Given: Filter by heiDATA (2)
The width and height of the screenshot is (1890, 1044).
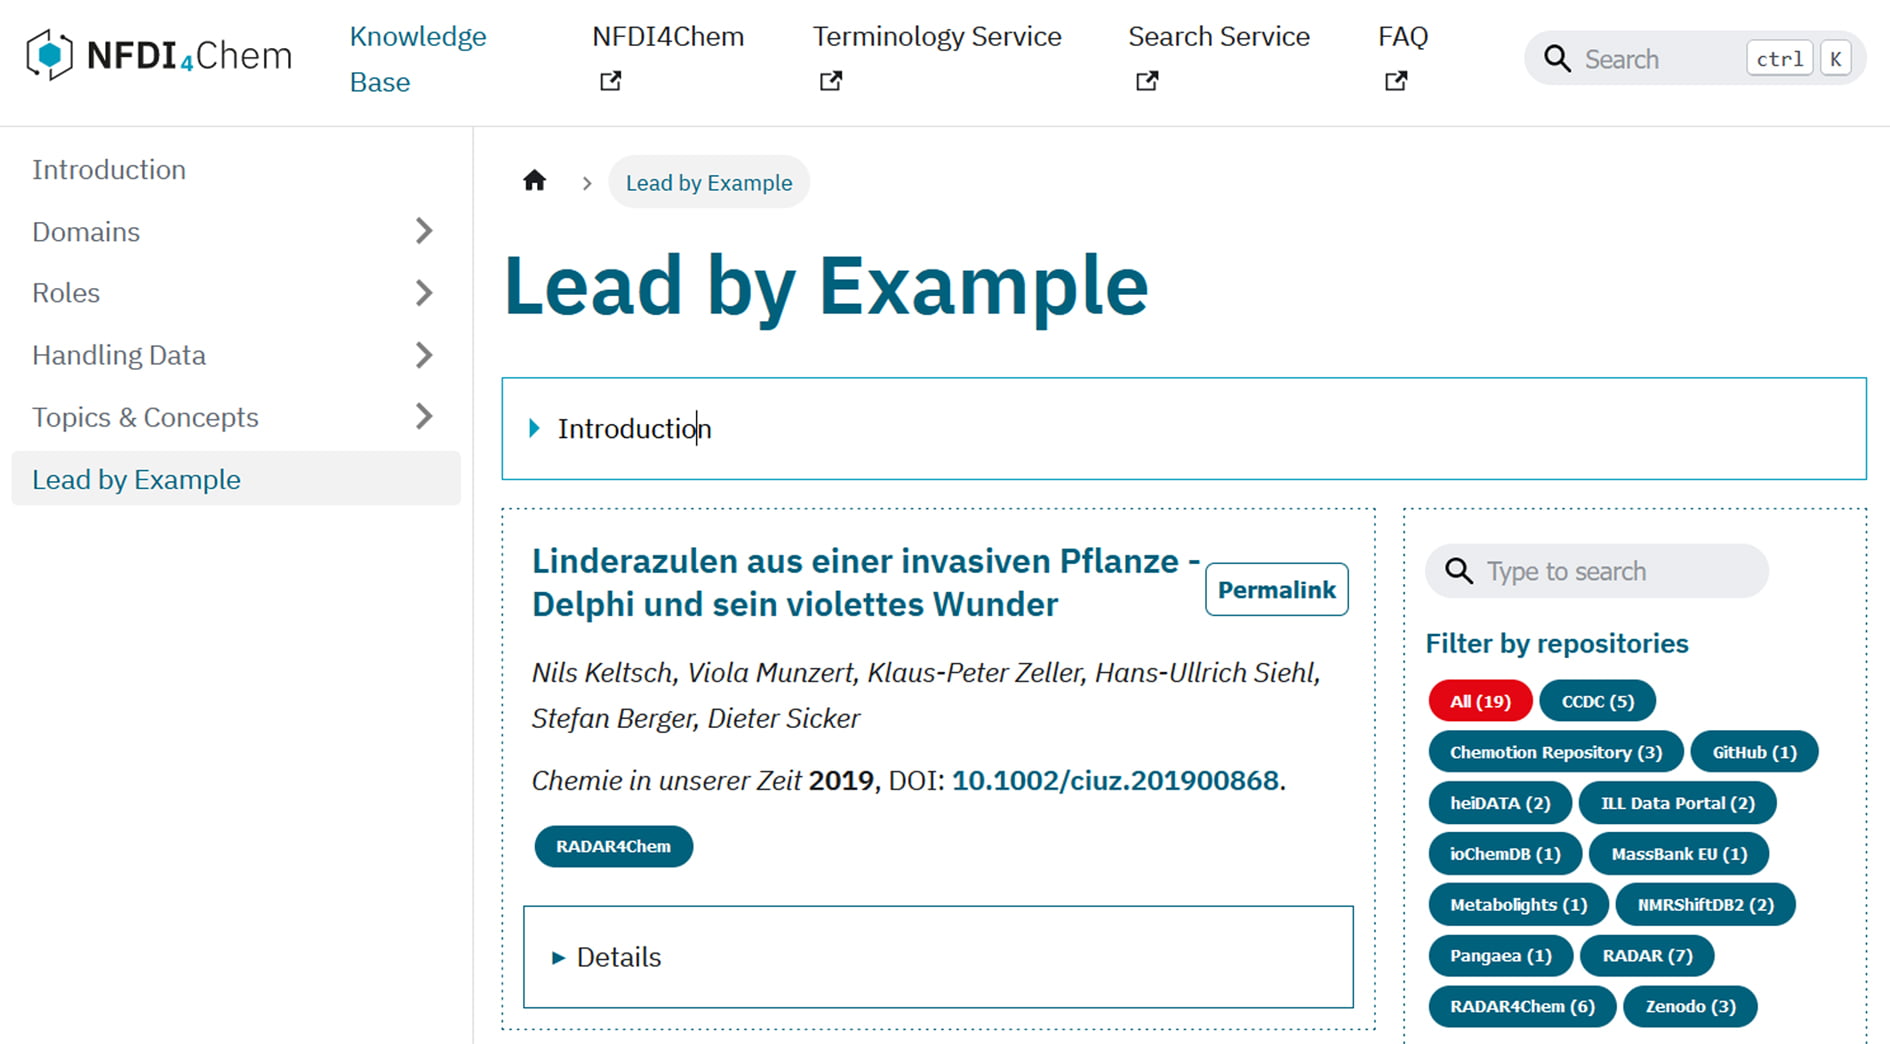Looking at the screenshot, I should point(1500,803).
